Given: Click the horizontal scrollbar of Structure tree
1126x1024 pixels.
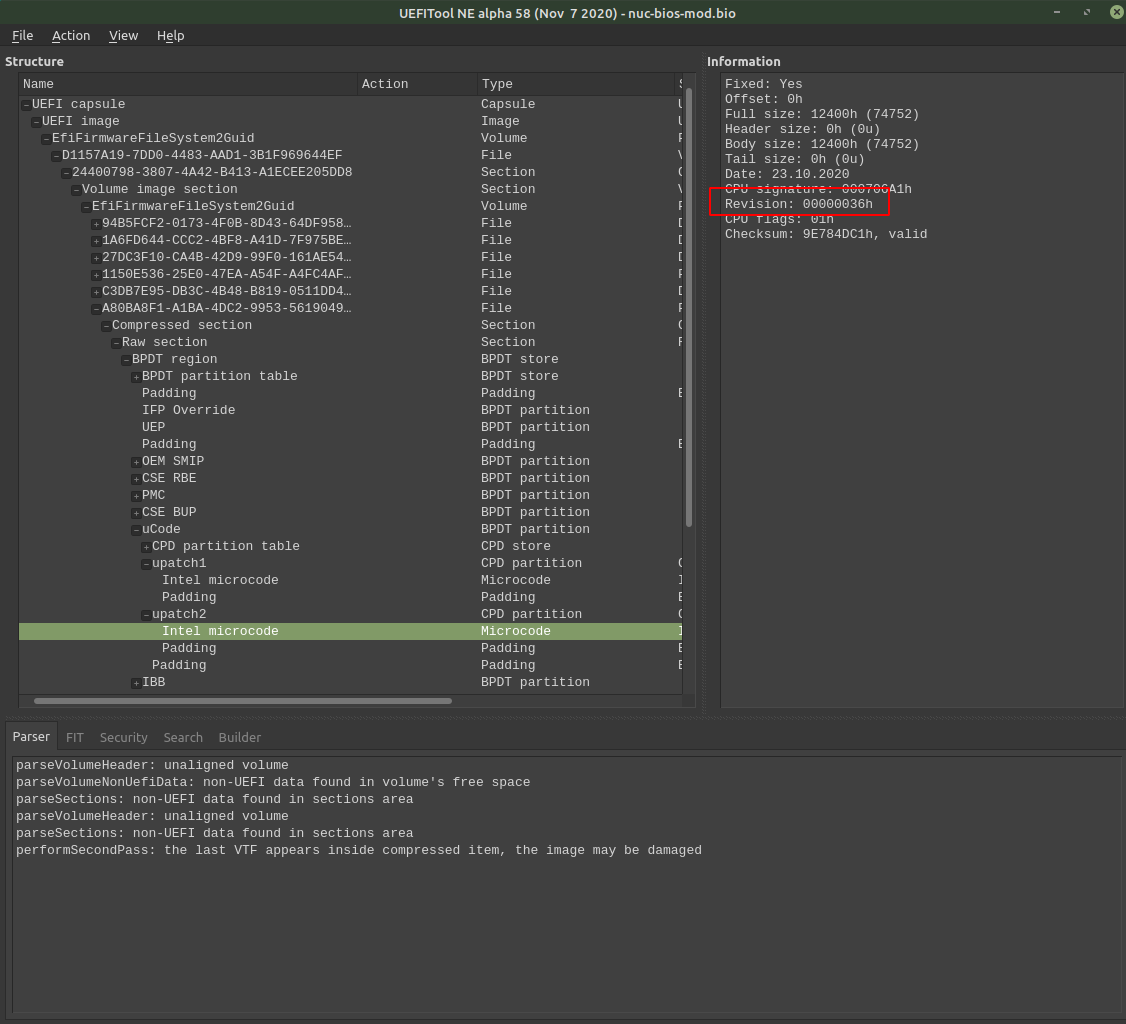Looking at the screenshot, I should click(x=243, y=701).
